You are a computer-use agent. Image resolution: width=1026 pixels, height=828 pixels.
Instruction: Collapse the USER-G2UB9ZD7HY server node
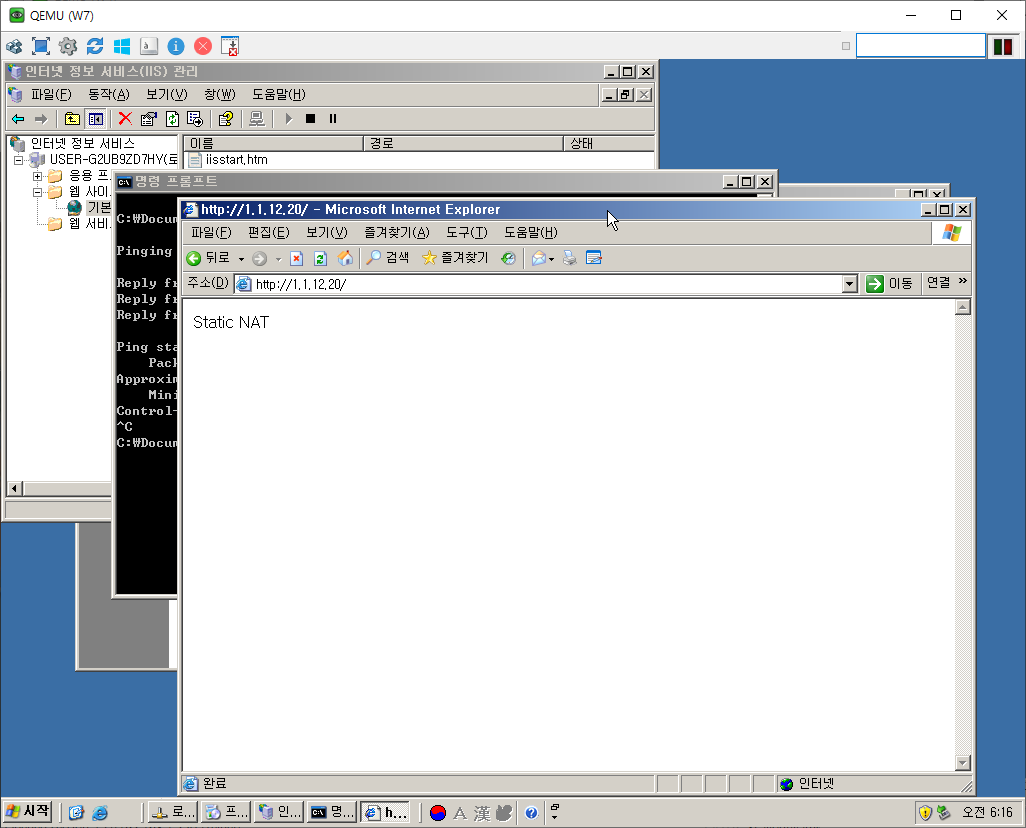(18, 160)
